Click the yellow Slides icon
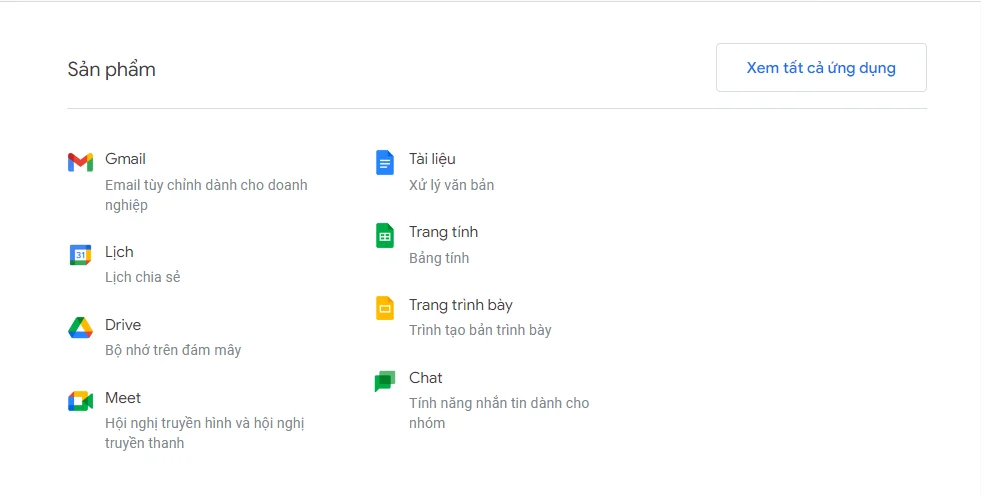The image size is (981, 497). pos(385,308)
